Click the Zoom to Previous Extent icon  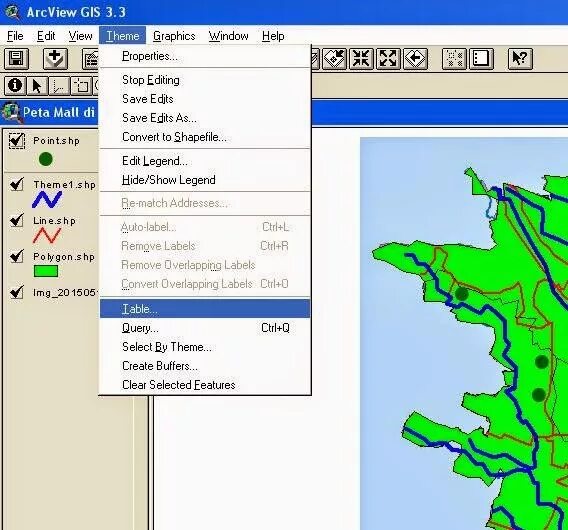click(415, 58)
